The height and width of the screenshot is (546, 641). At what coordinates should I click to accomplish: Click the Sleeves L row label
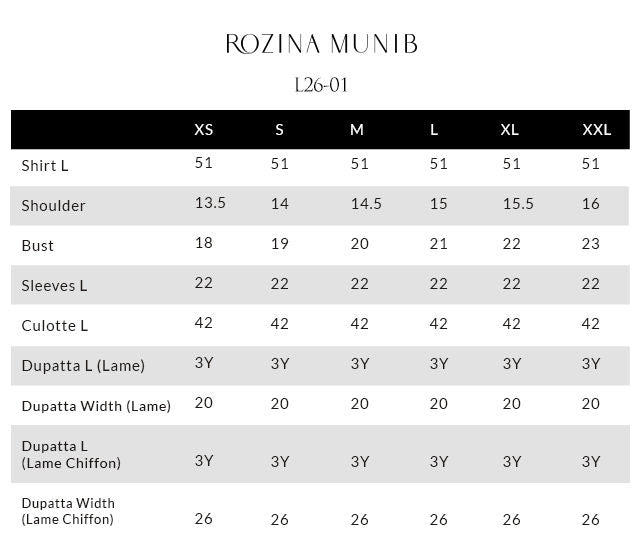tap(54, 286)
